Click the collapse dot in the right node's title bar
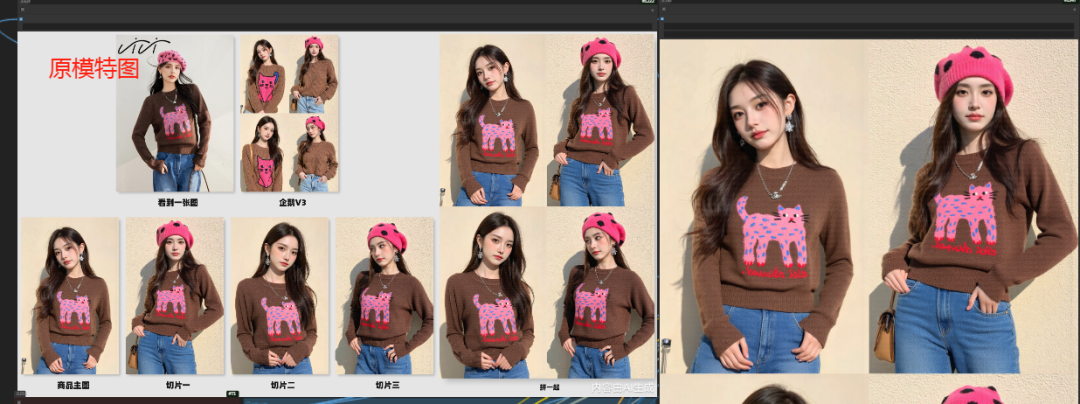The width and height of the screenshot is (1080, 404). (x=666, y=10)
